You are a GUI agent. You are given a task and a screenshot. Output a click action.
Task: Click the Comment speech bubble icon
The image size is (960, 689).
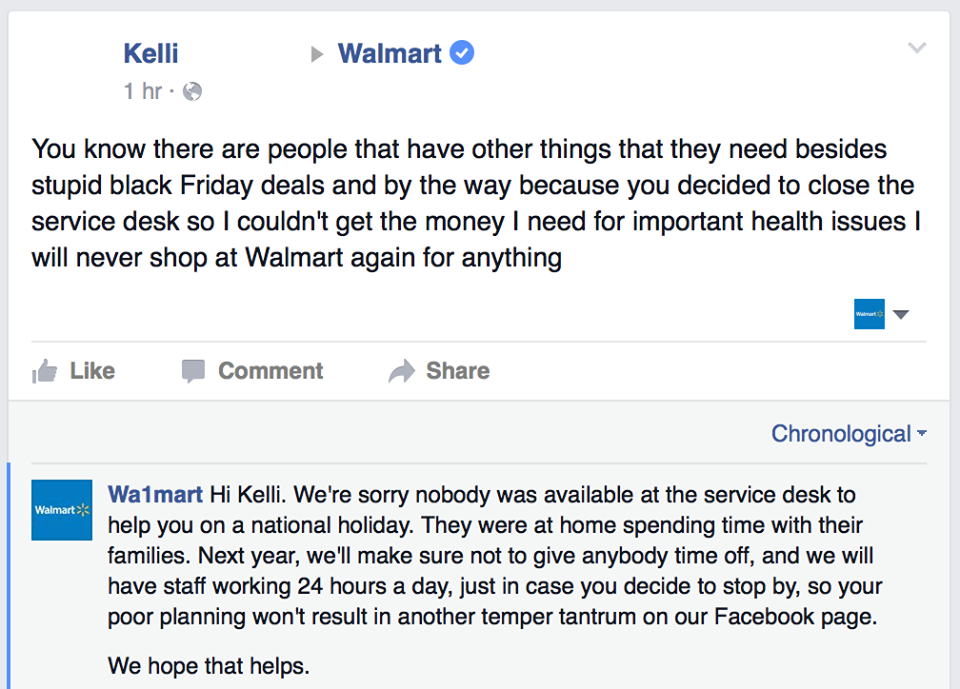click(193, 371)
